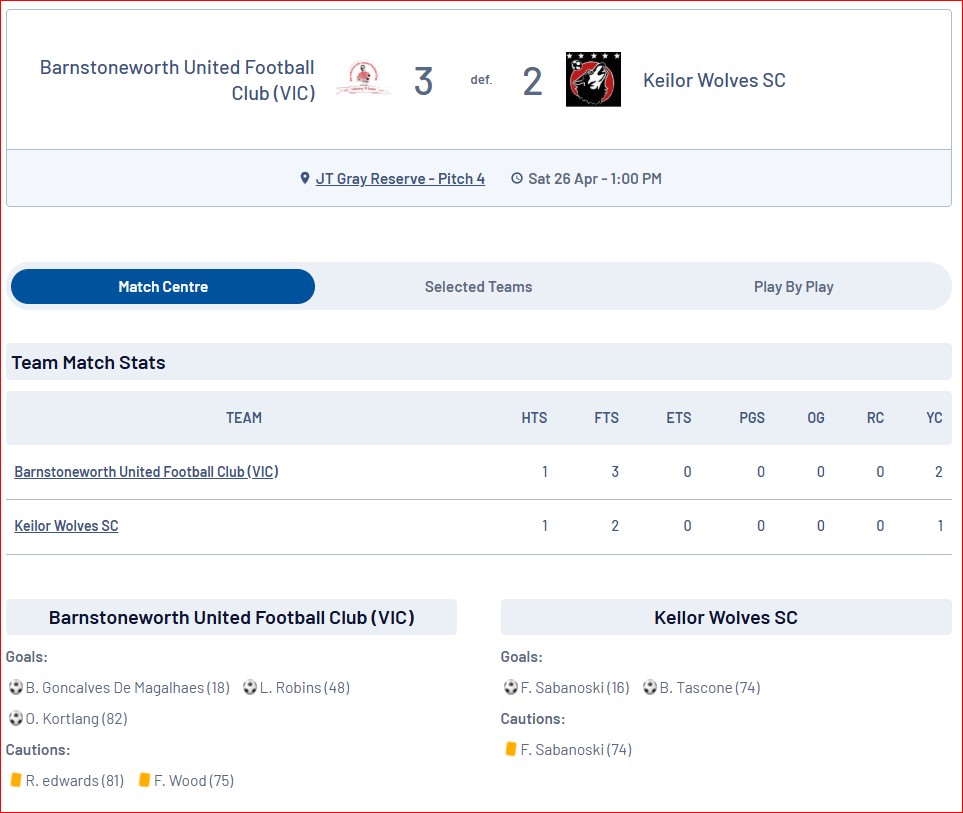Click the clock icon beside match time
The image size is (963, 813).
(x=517, y=179)
